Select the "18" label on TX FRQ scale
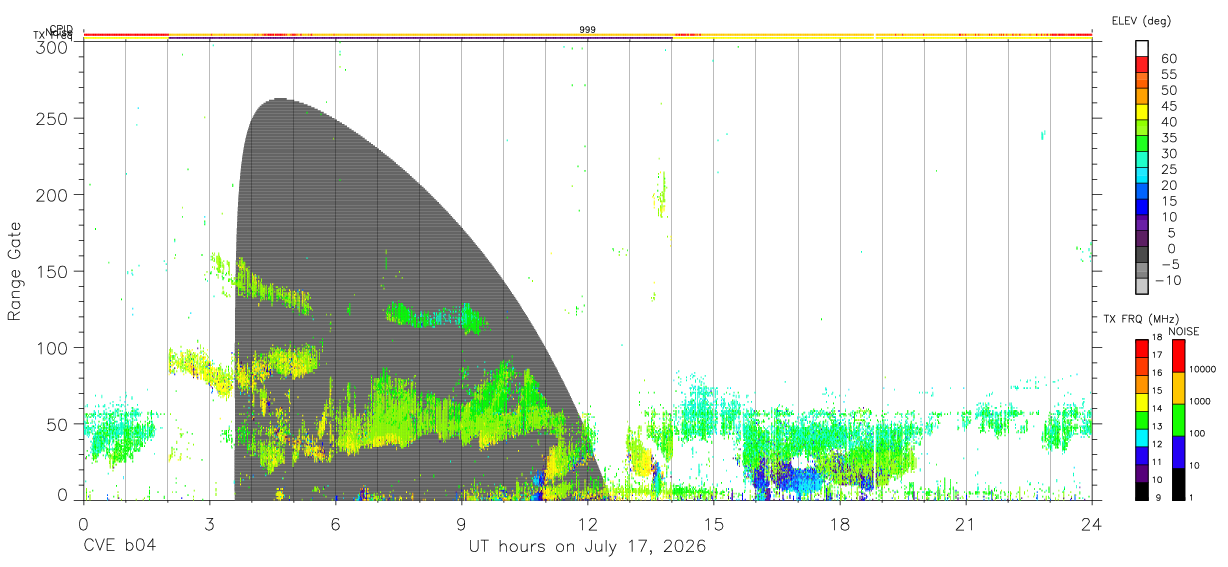1228x567 pixels. pyautogui.click(x=1157, y=336)
